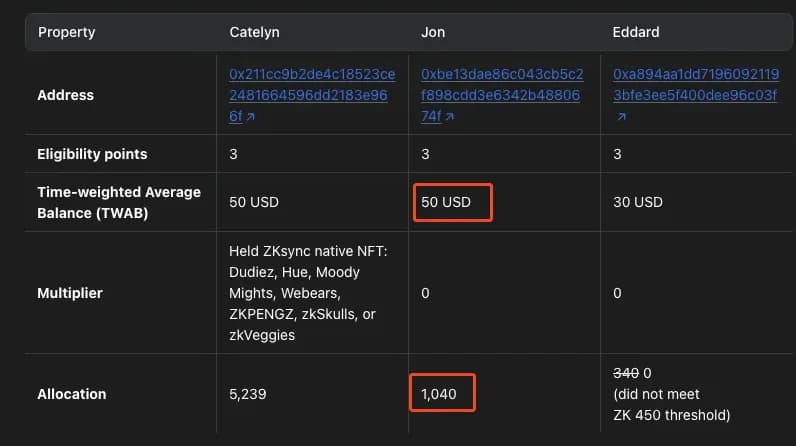This screenshot has width=796, height=446.
Task: Click Catelyn's 5,239 allocation value
Action: point(248,394)
